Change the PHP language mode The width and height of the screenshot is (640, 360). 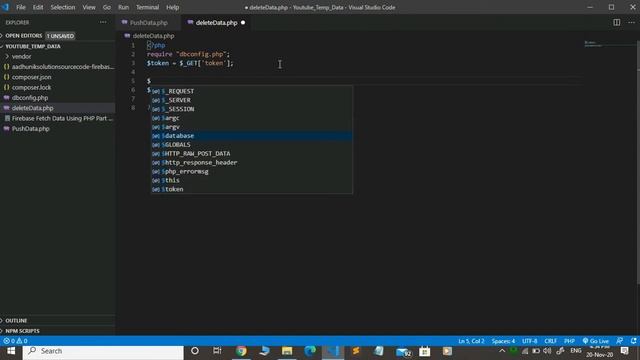[x=569, y=341]
